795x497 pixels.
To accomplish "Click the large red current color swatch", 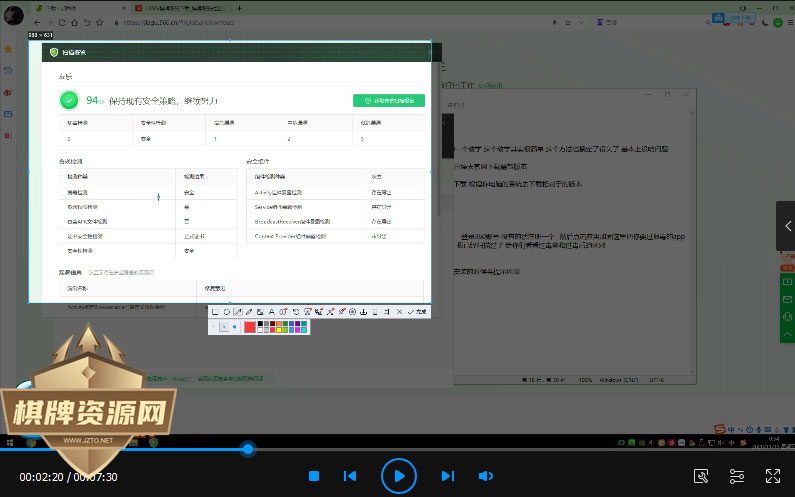I will point(249,327).
